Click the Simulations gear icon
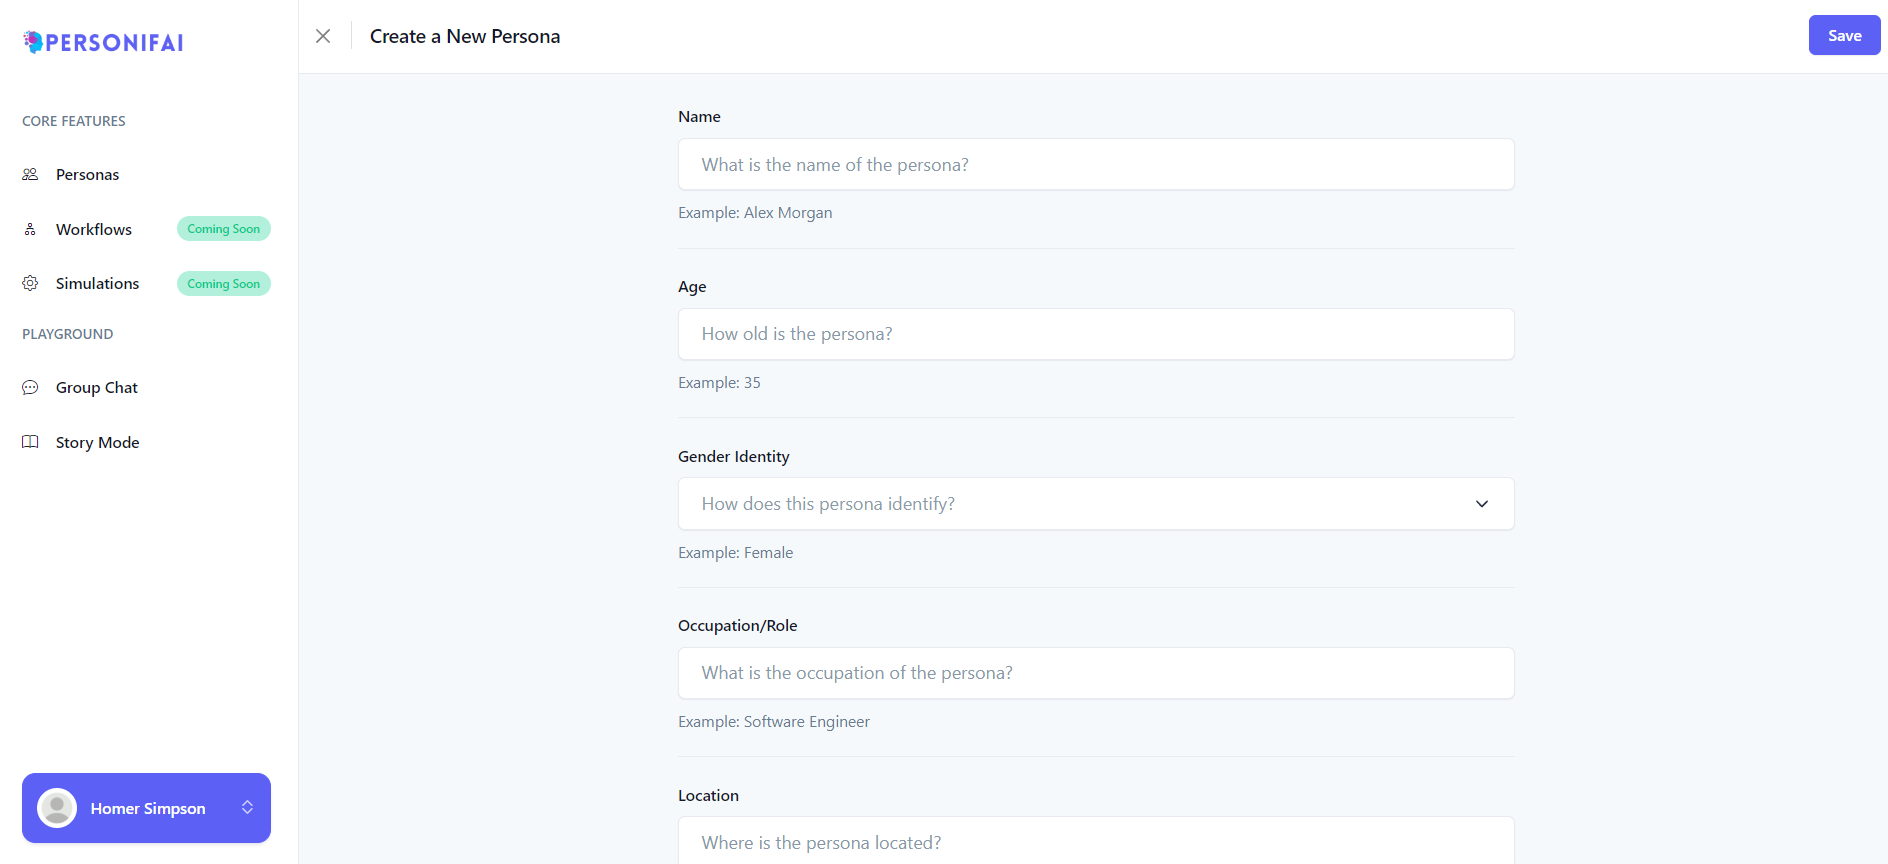 tap(30, 283)
